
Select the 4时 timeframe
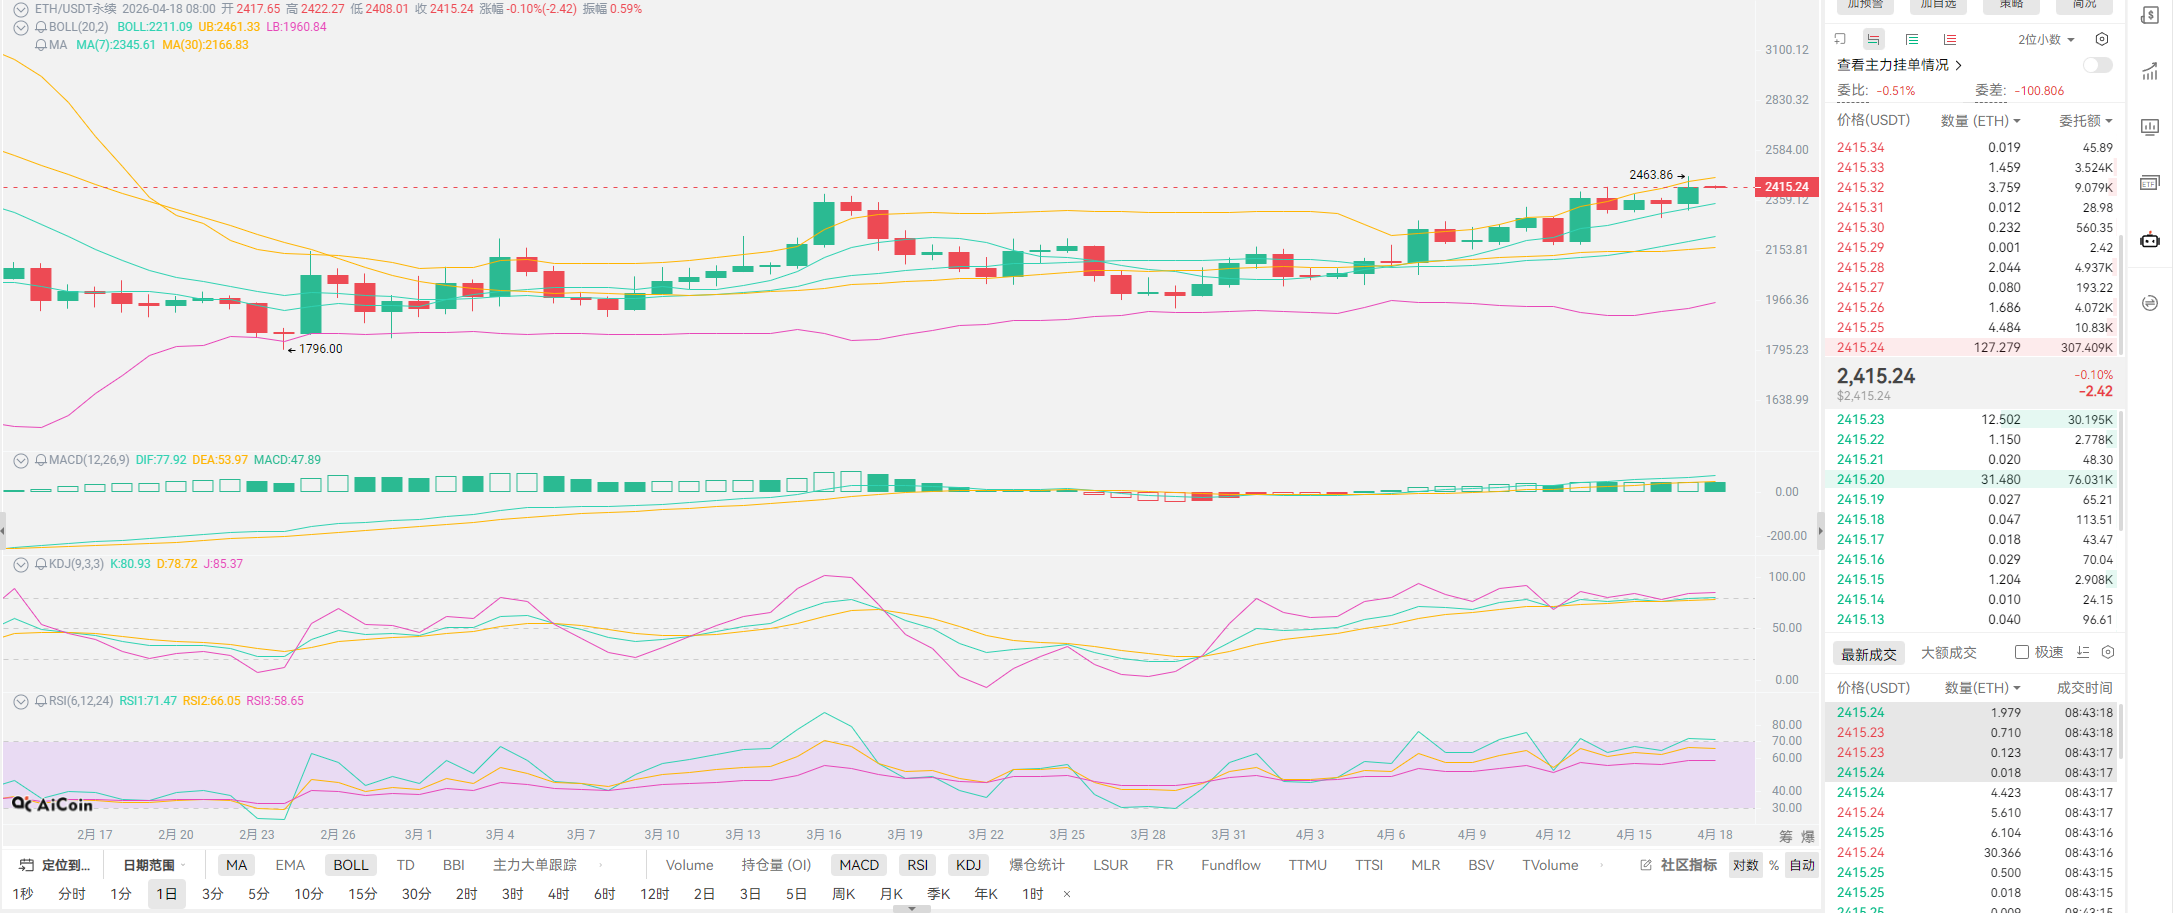[x=557, y=893]
